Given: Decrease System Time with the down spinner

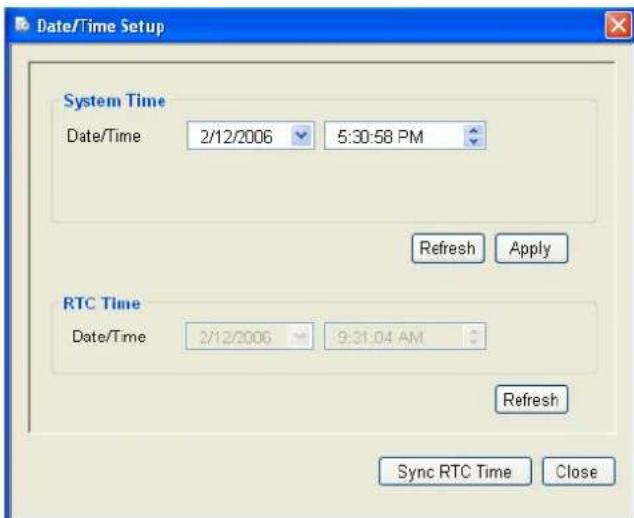Looking at the screenshot, I should tap(474, 141).
